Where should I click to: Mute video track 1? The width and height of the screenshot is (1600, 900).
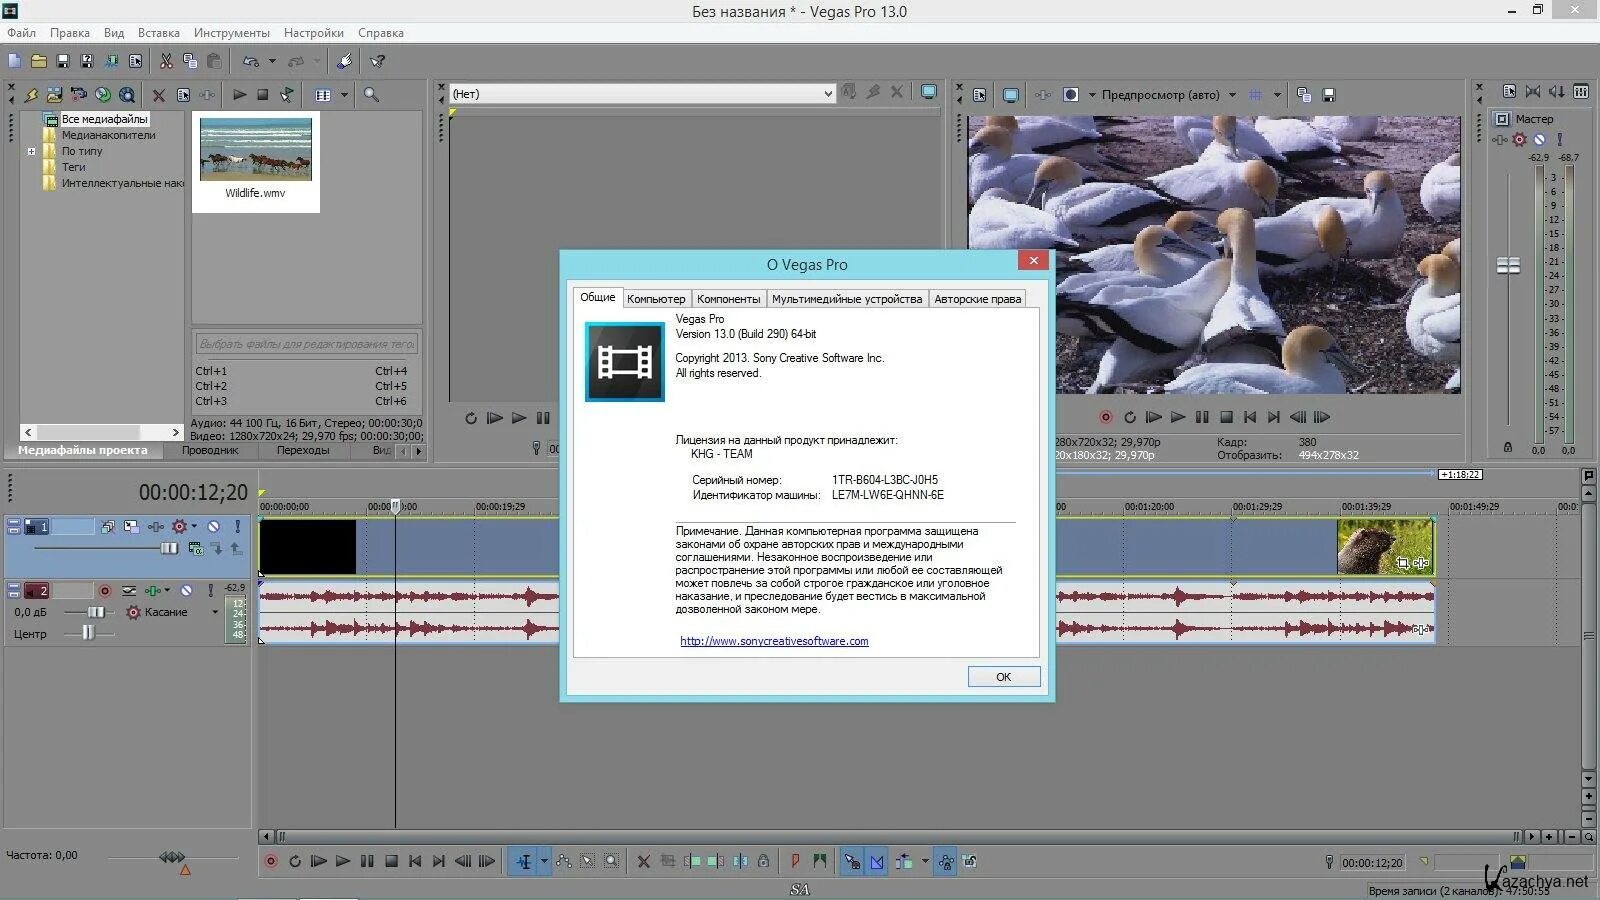point(213,526)
